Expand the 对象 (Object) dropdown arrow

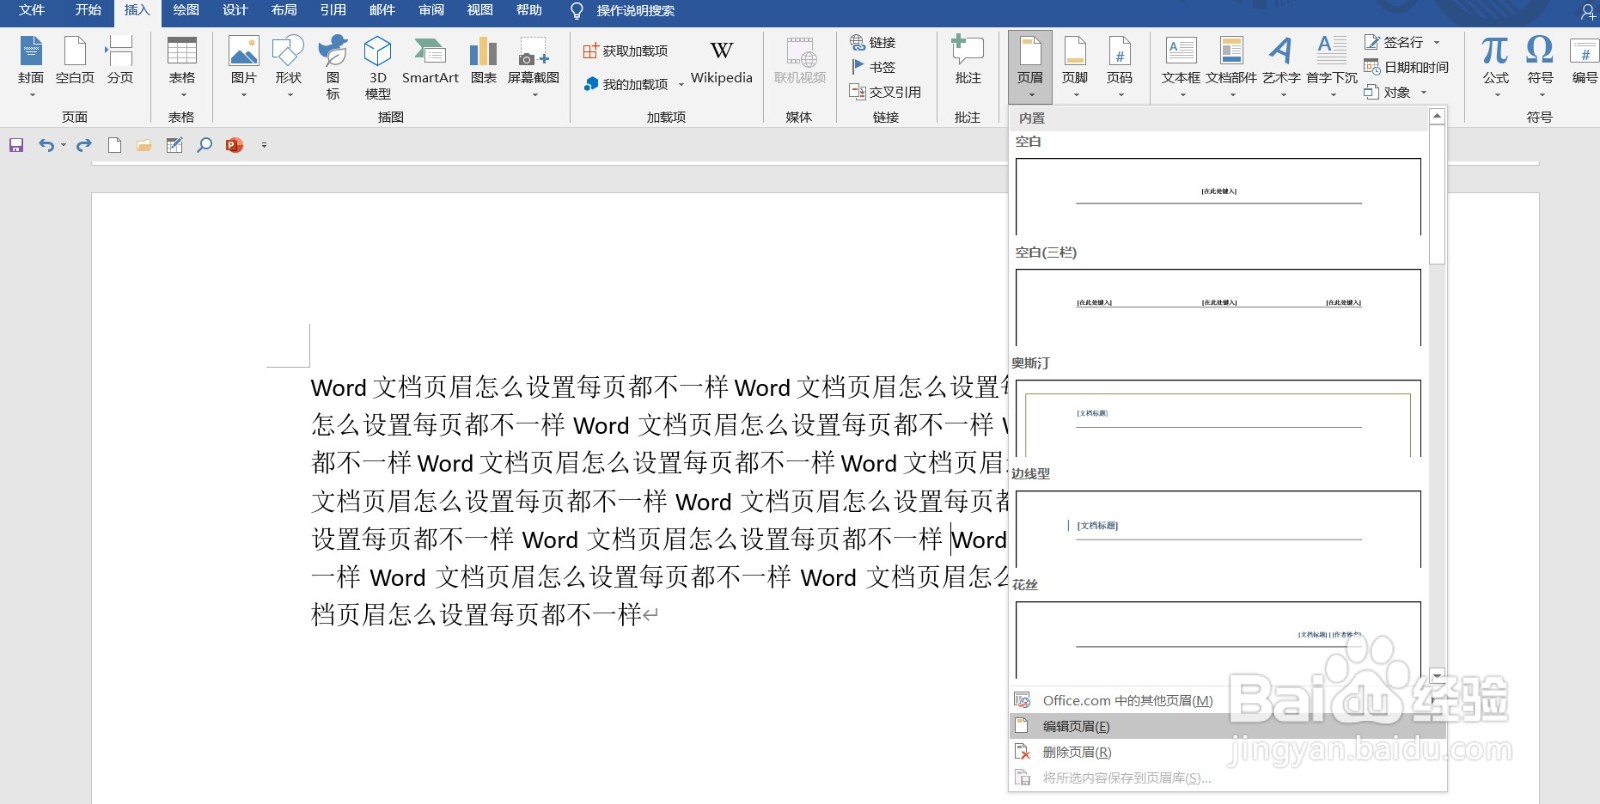click(x=1424, y=92)
